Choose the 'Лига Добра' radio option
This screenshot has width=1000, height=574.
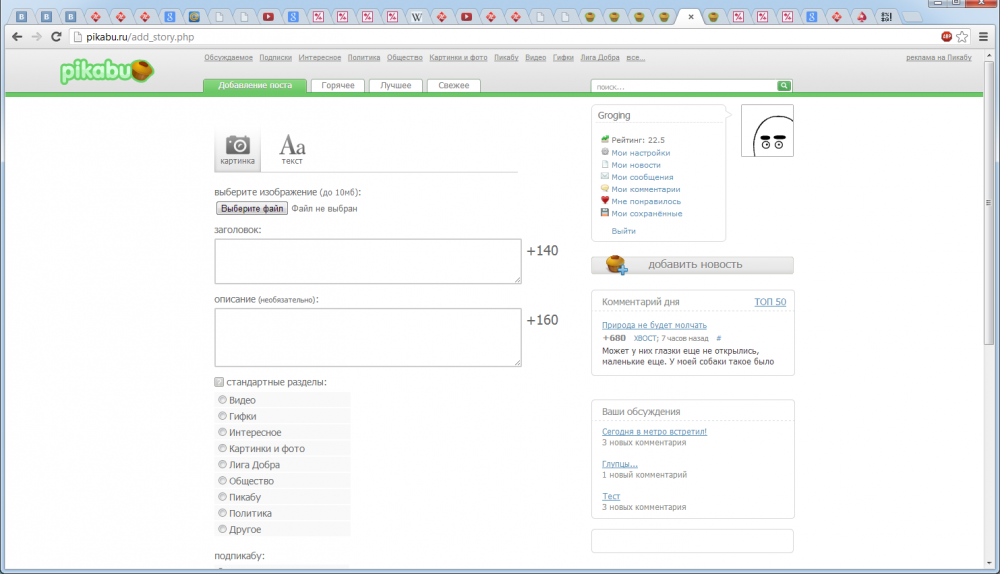click(x=222, y=465)
